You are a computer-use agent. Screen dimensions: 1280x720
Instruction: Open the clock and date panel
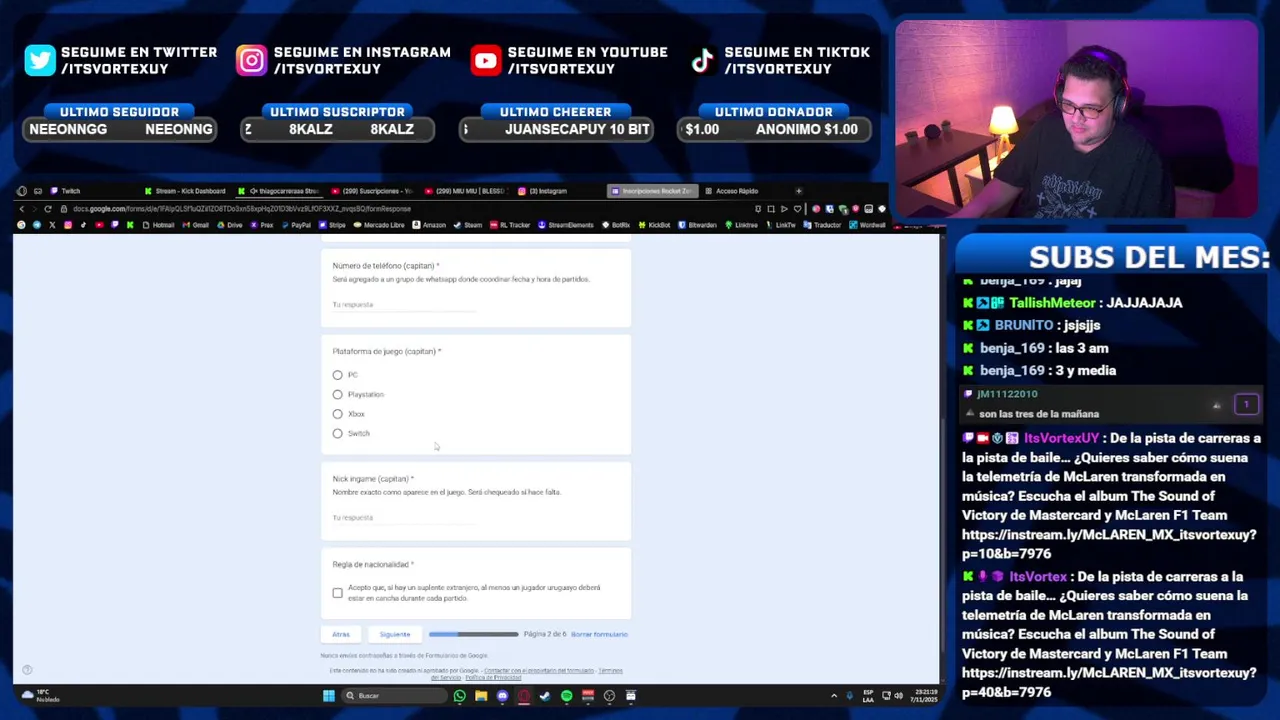click(925, 695)
